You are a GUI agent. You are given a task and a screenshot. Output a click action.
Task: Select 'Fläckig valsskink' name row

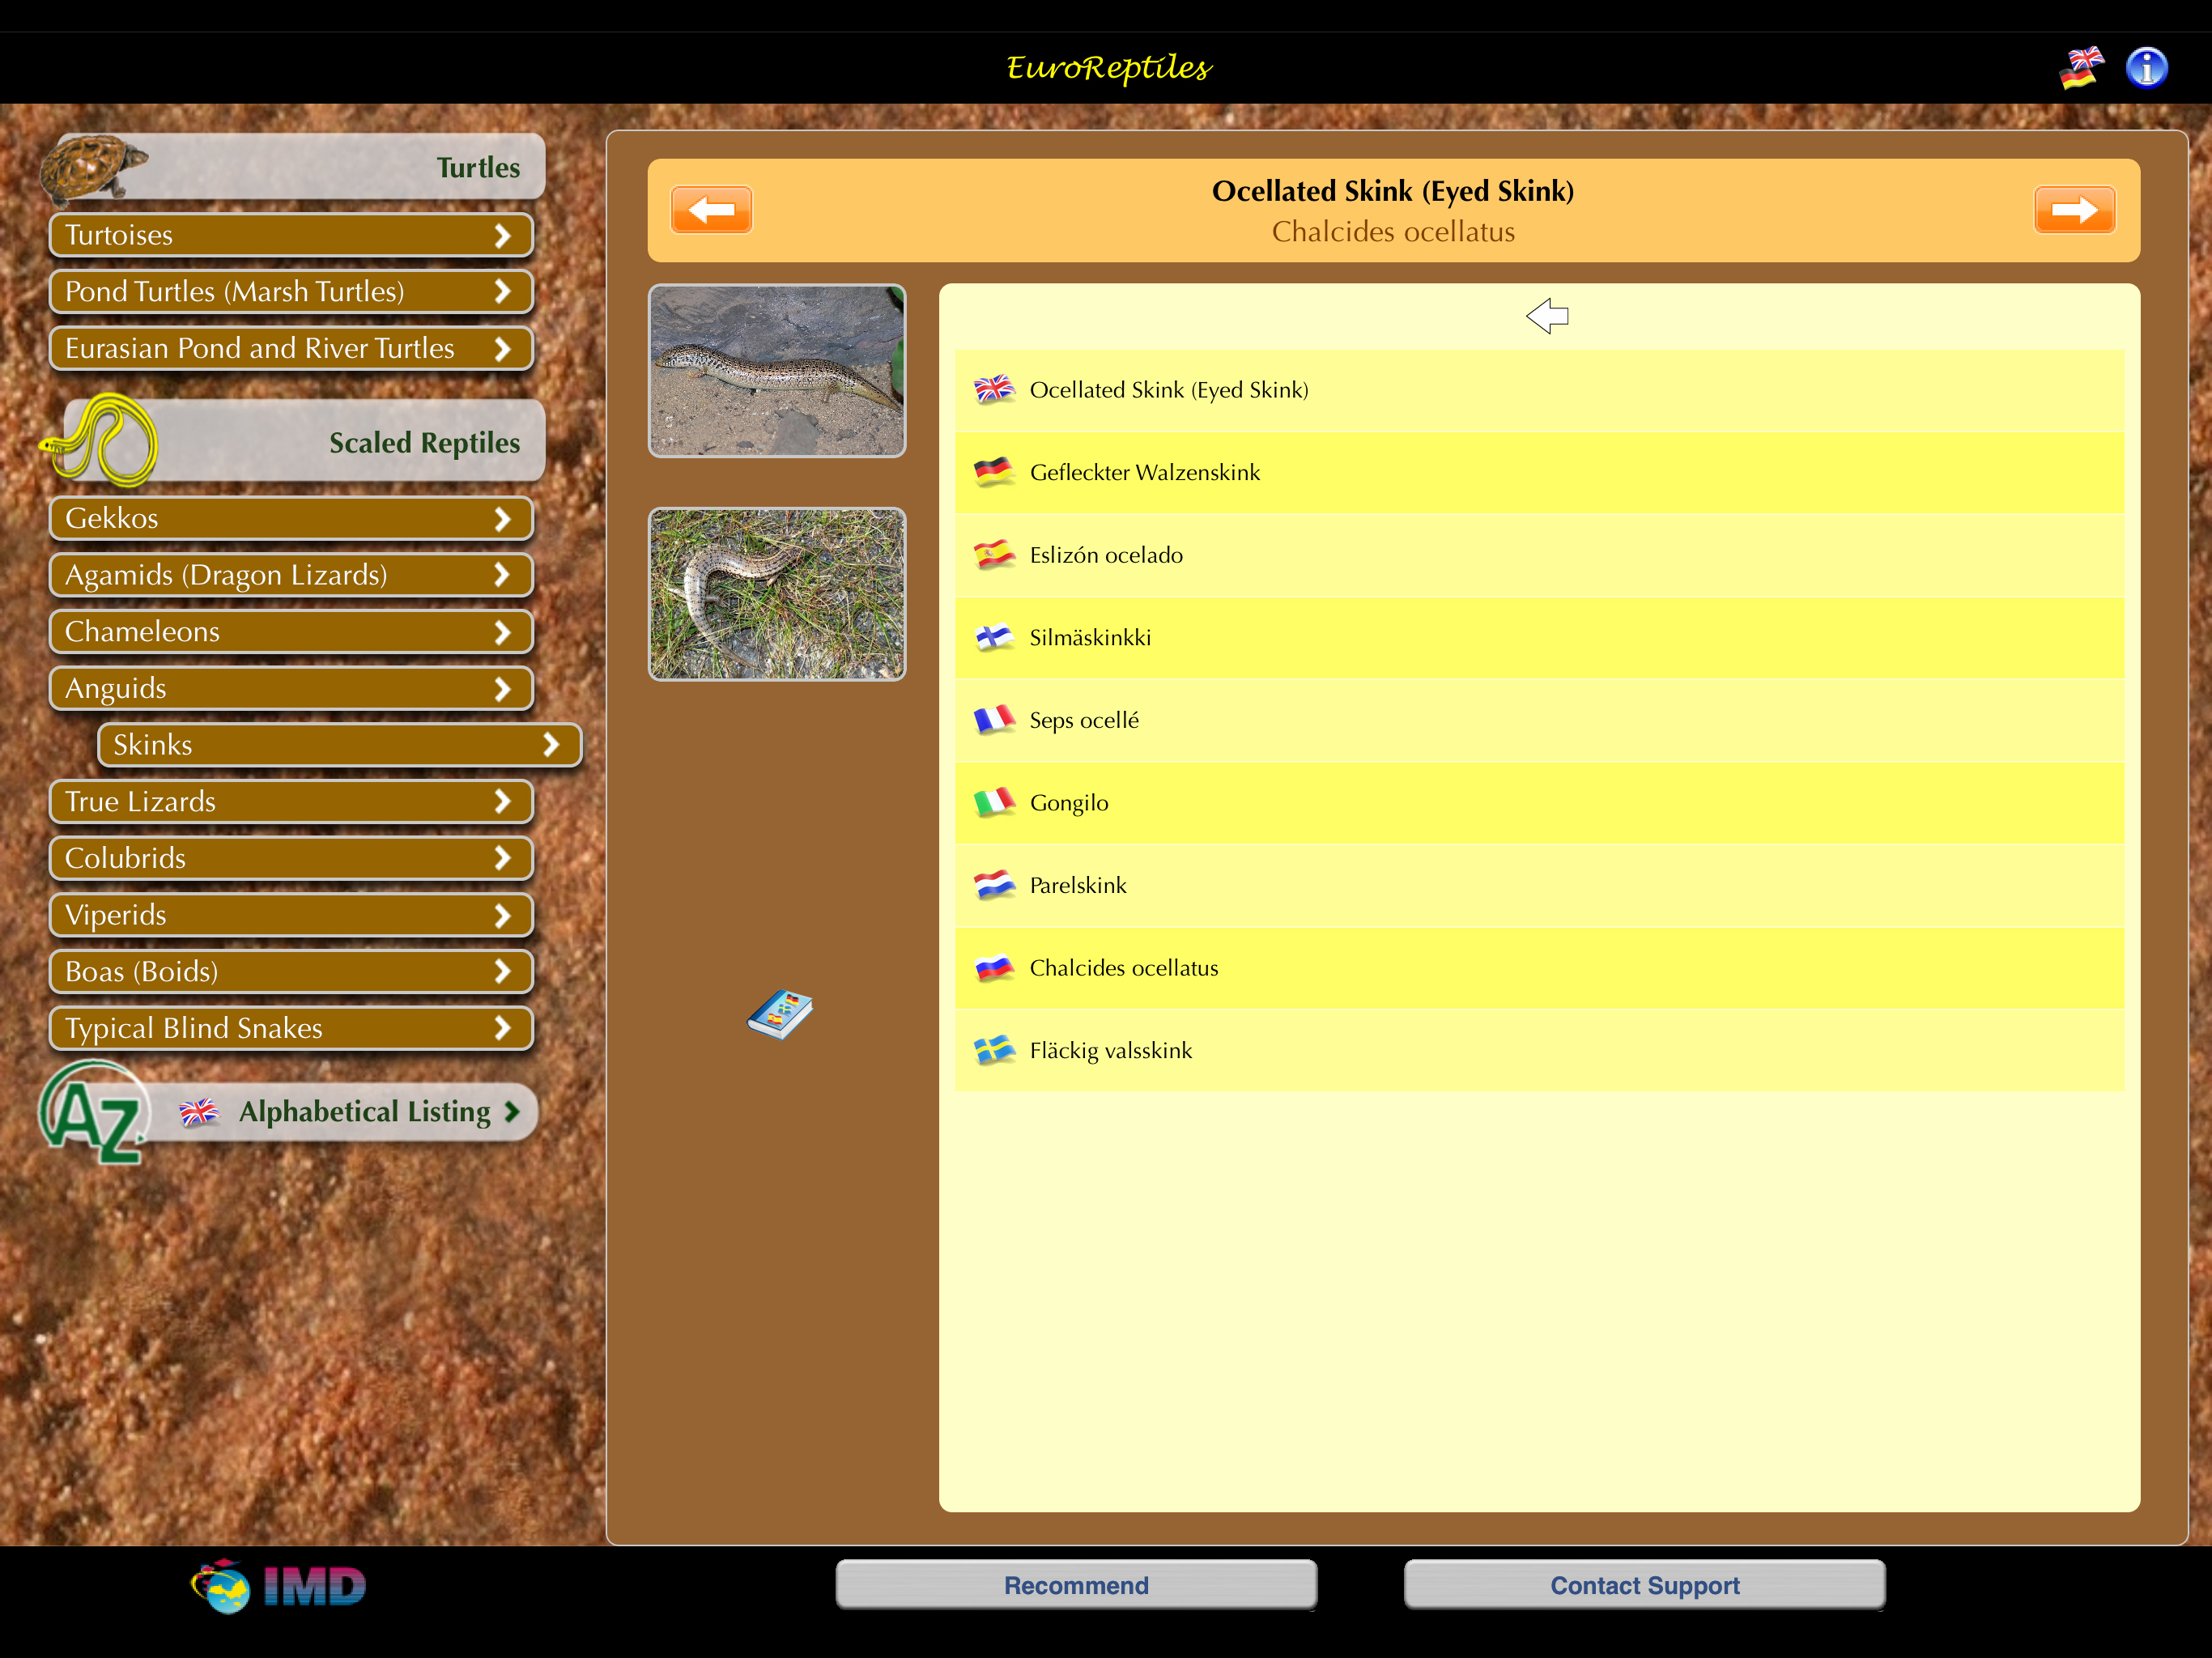pyautogui.click(x=1539, y=1050)
